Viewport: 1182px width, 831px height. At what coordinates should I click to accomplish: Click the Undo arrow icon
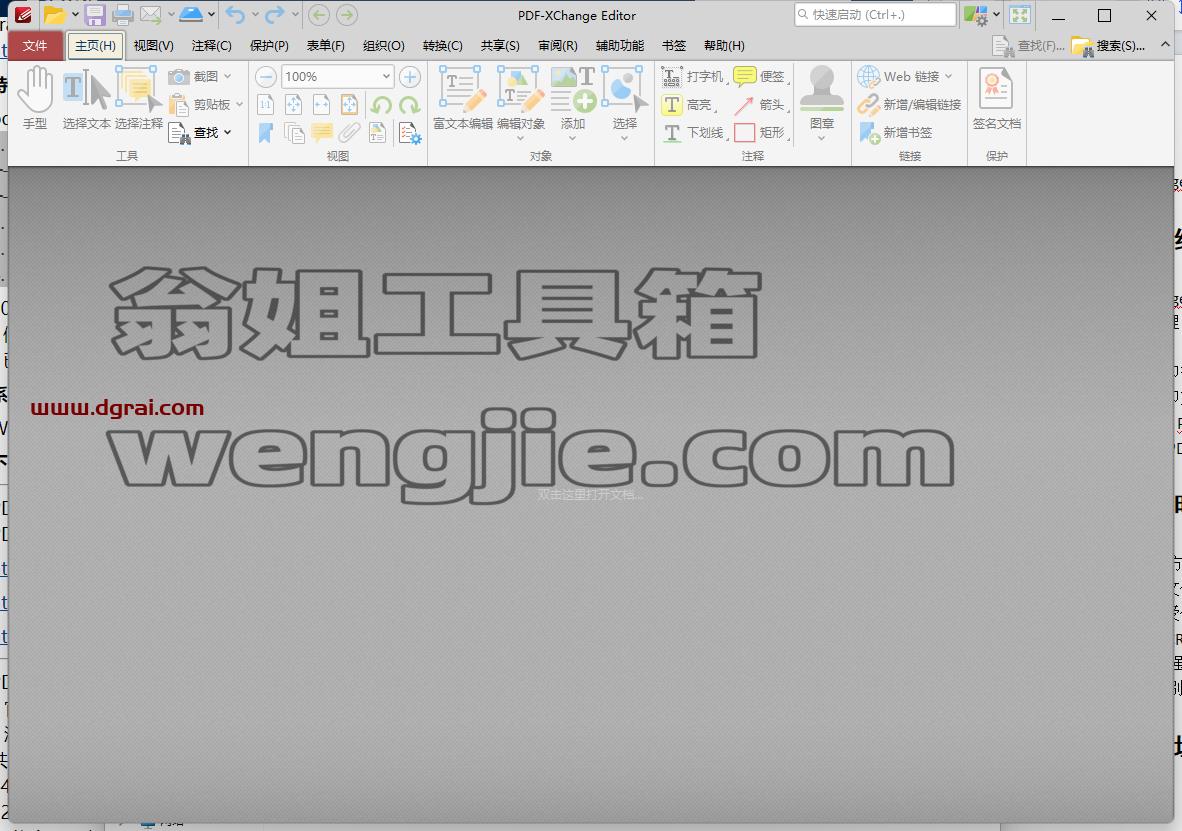[x=235, y=15]
